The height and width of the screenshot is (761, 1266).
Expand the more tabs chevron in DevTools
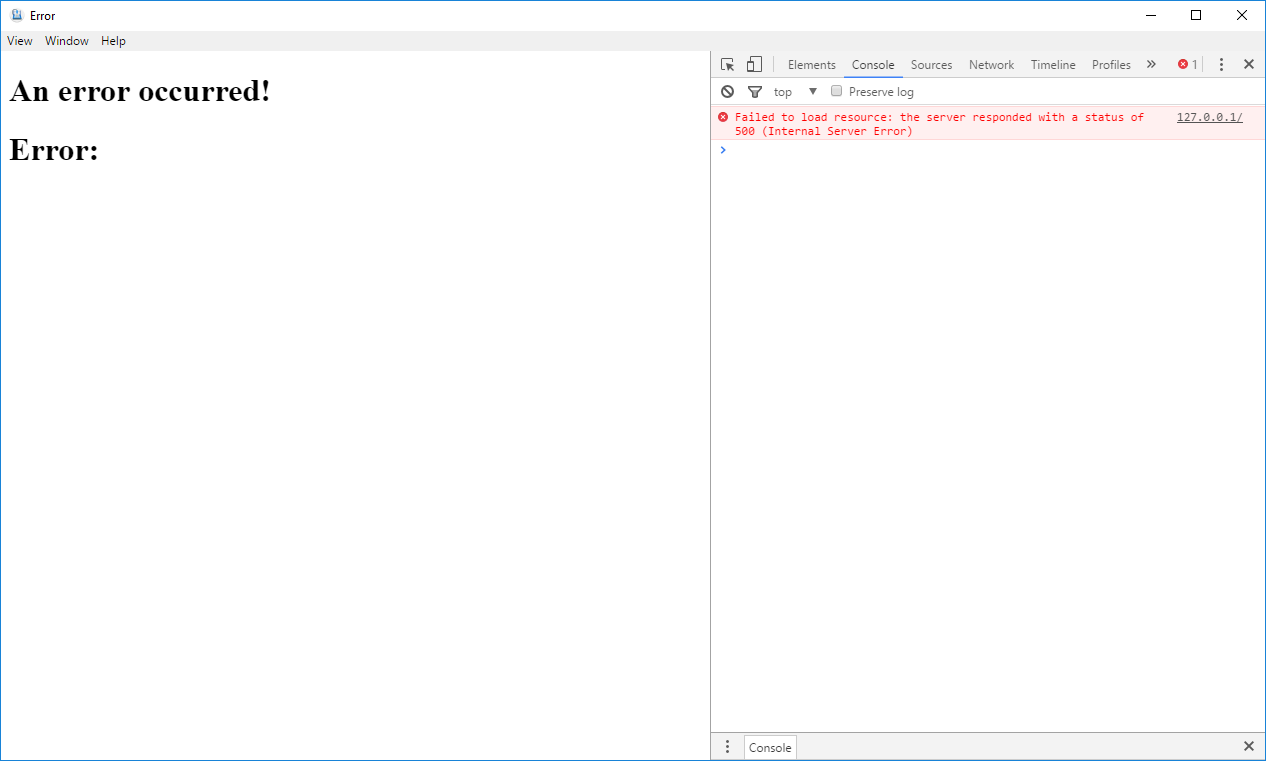tap(1151, 65)
